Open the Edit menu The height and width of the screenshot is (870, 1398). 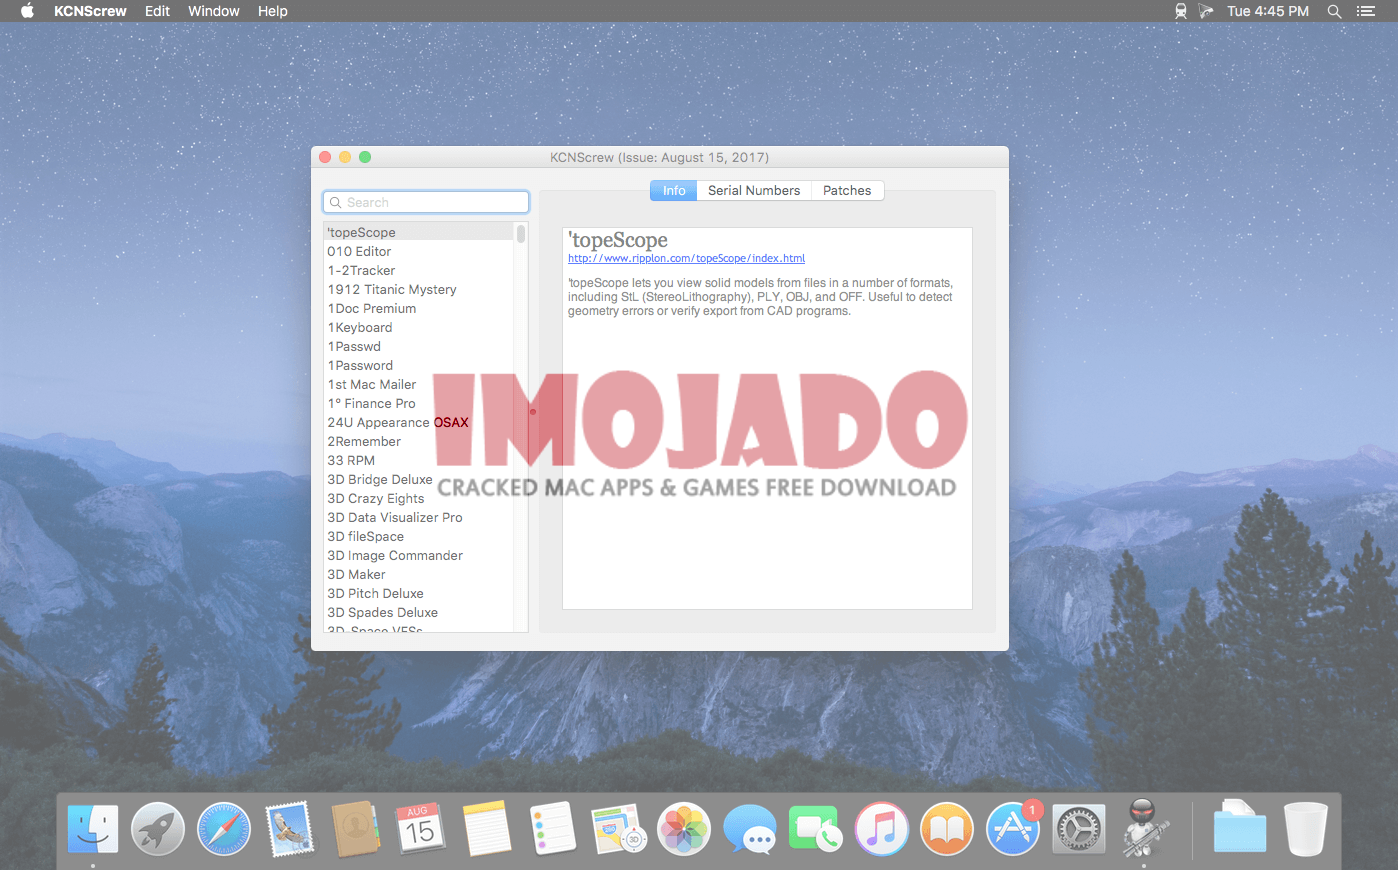(157, 11)
